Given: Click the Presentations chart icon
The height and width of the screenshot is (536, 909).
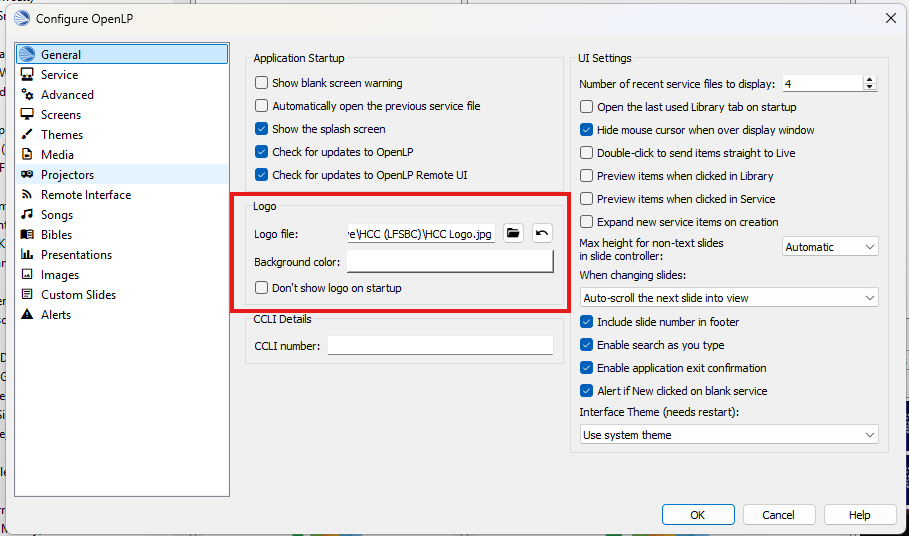Looking at the screenshot, I should [27, 255].
